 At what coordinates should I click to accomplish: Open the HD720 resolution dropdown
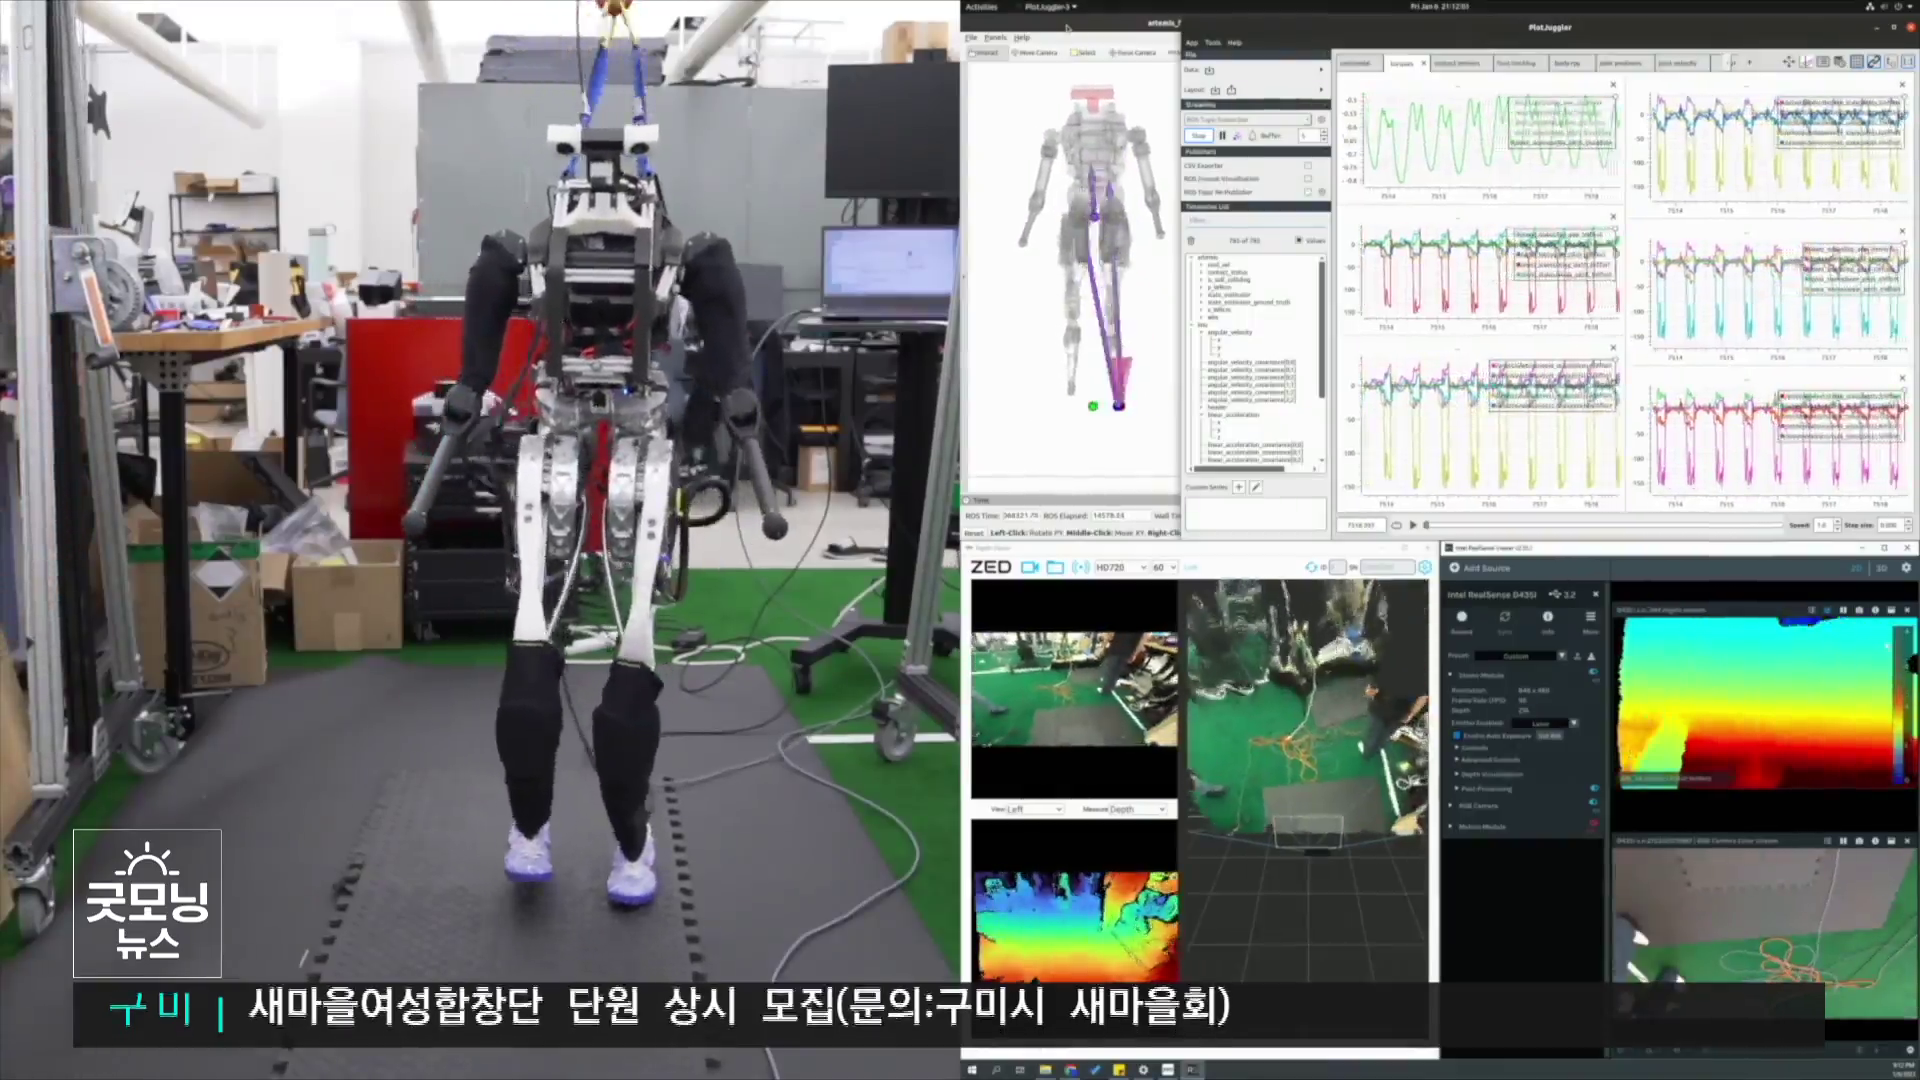(1120, 567)
